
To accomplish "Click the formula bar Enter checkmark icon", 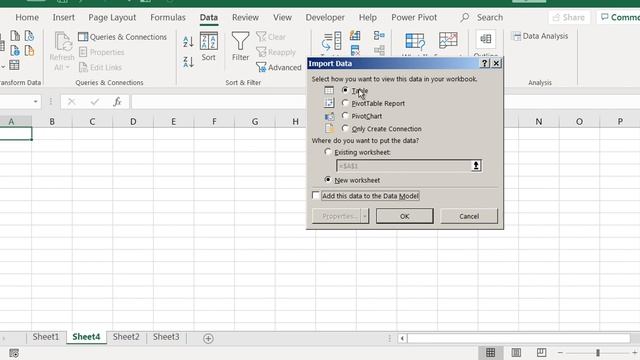I will pyautogui.click(x=95, y=102).
